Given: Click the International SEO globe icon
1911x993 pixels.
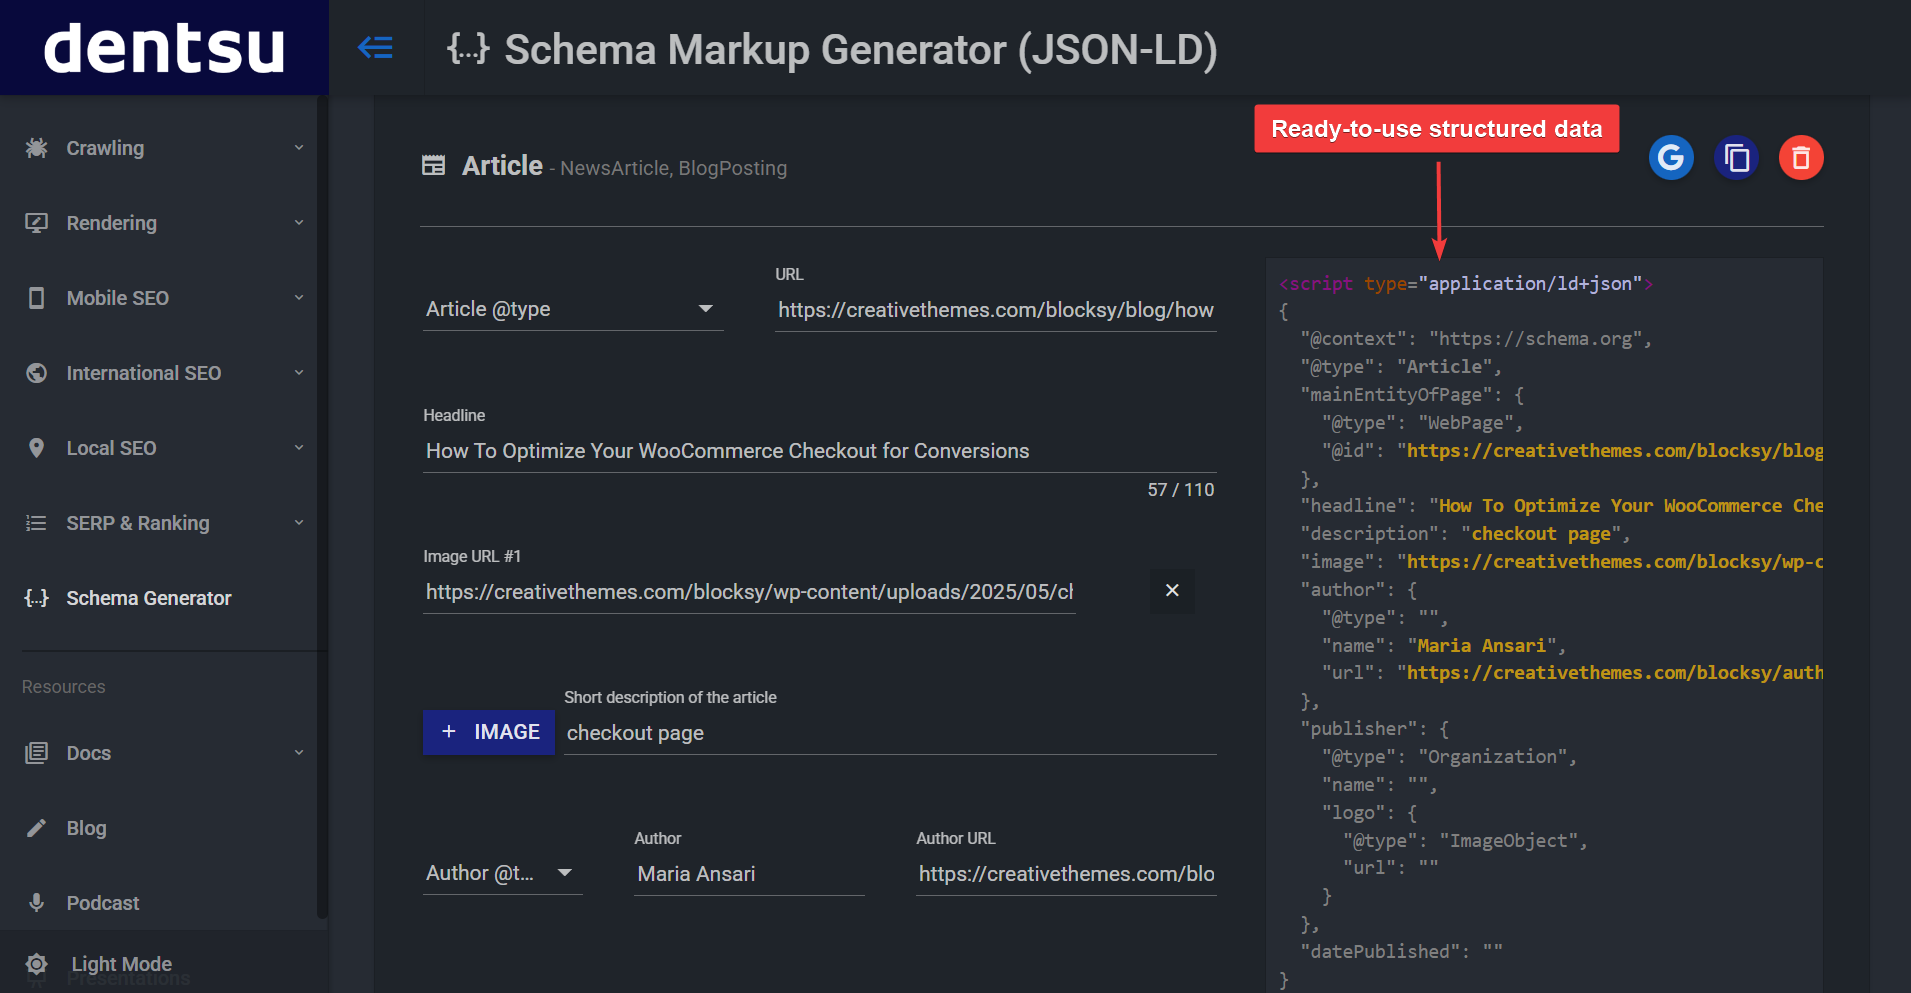Looking at the screenshot, I should 37,373.
